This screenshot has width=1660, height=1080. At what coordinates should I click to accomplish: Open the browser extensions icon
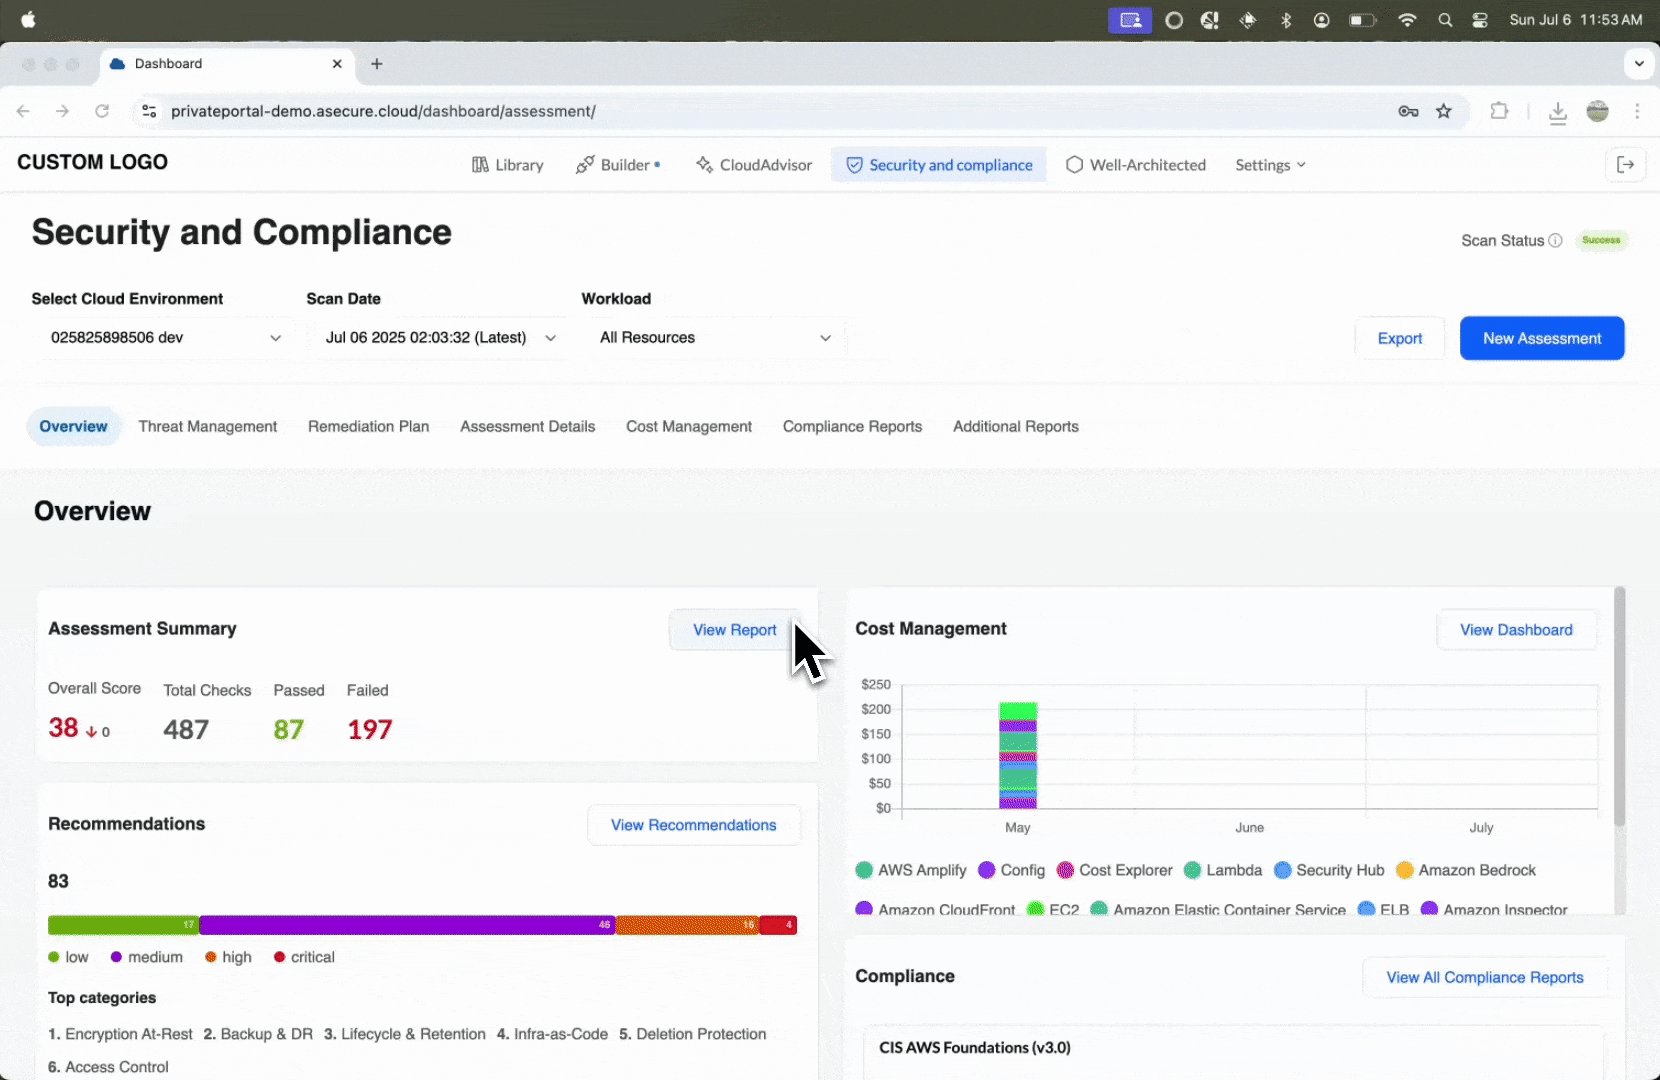(x=1499, y=111)
